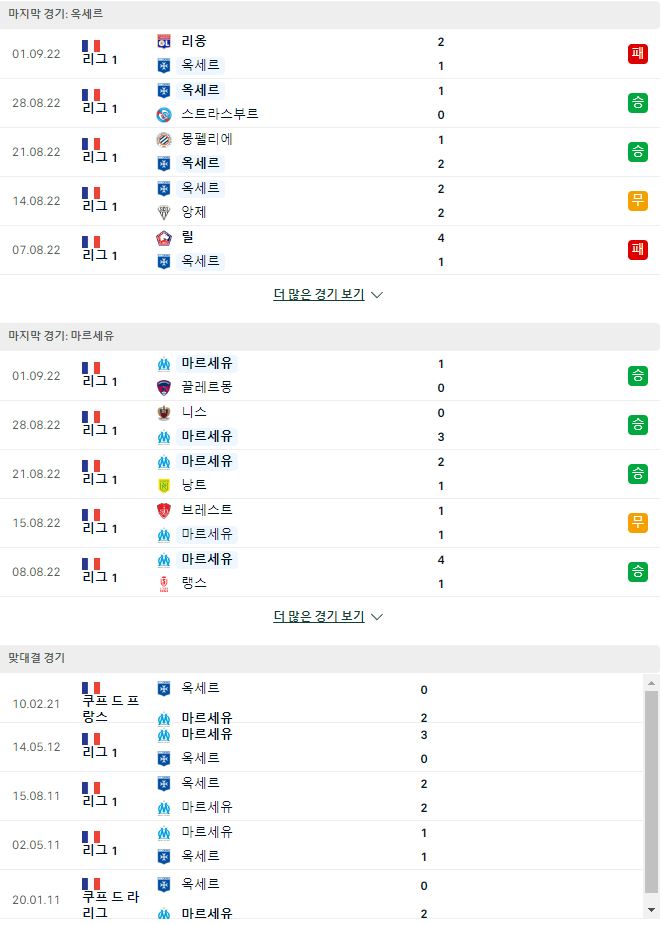Click the Montpellier club crest icon
The width and height of the screenshot is (662, 925).
[164, 139]
